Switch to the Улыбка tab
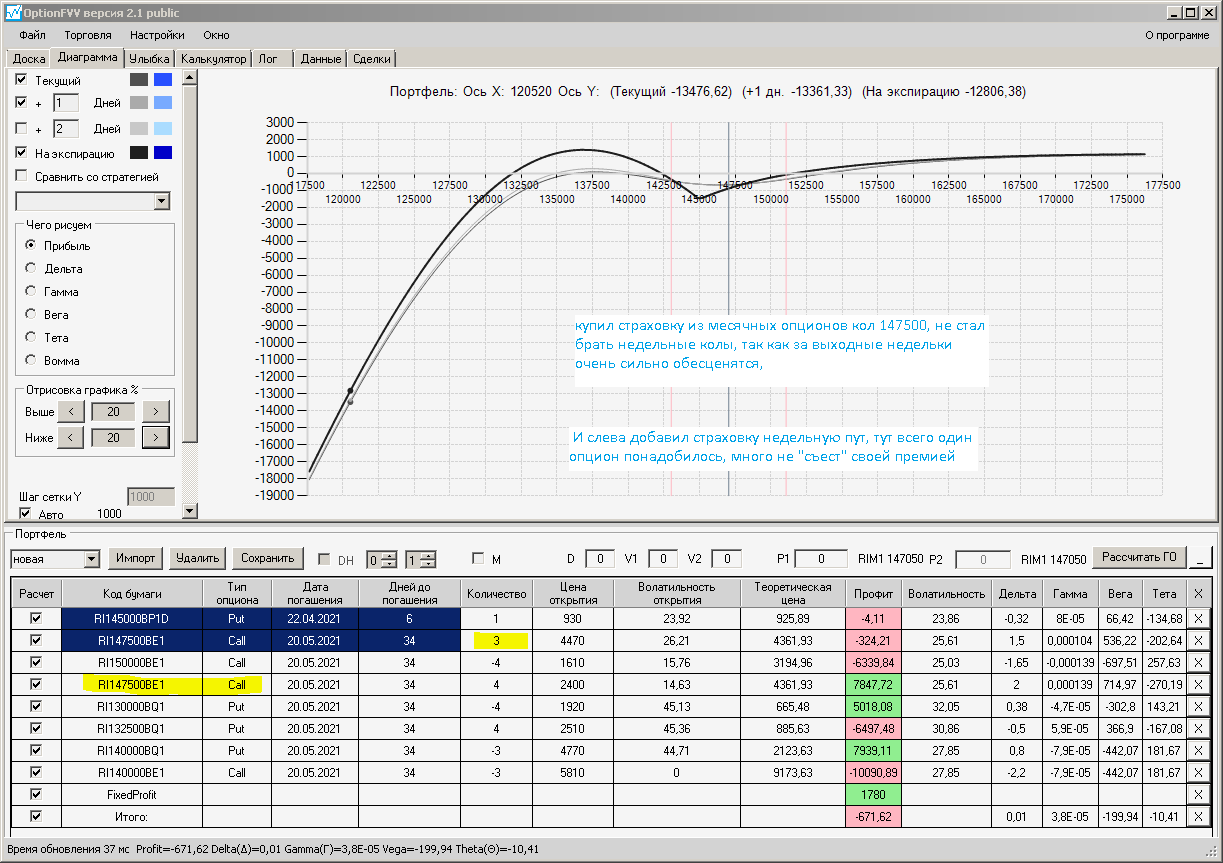Viewport: 1223px width, 863px height. click(150, 59)
